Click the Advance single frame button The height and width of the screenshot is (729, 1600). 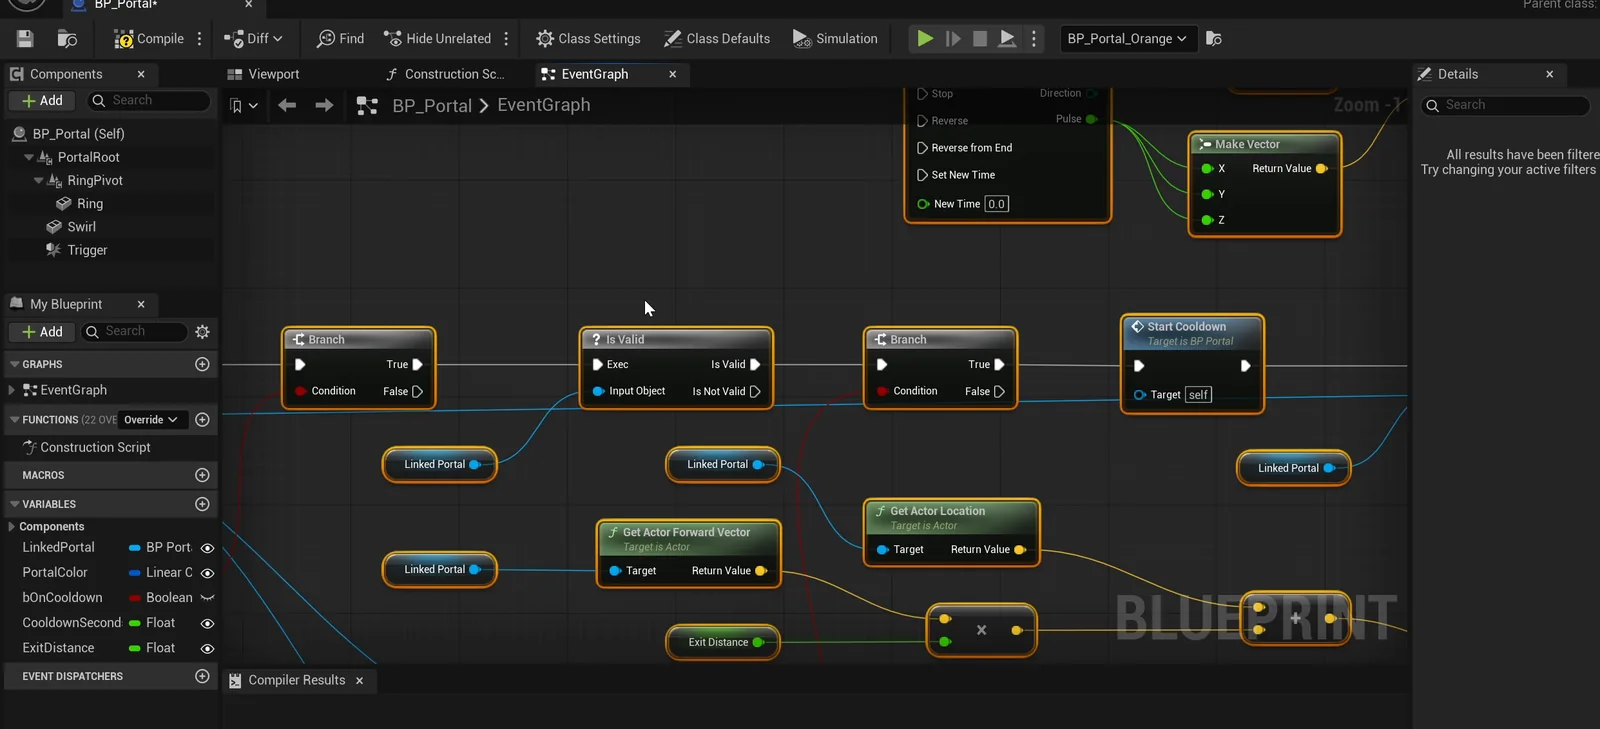[x=953, y=39]
